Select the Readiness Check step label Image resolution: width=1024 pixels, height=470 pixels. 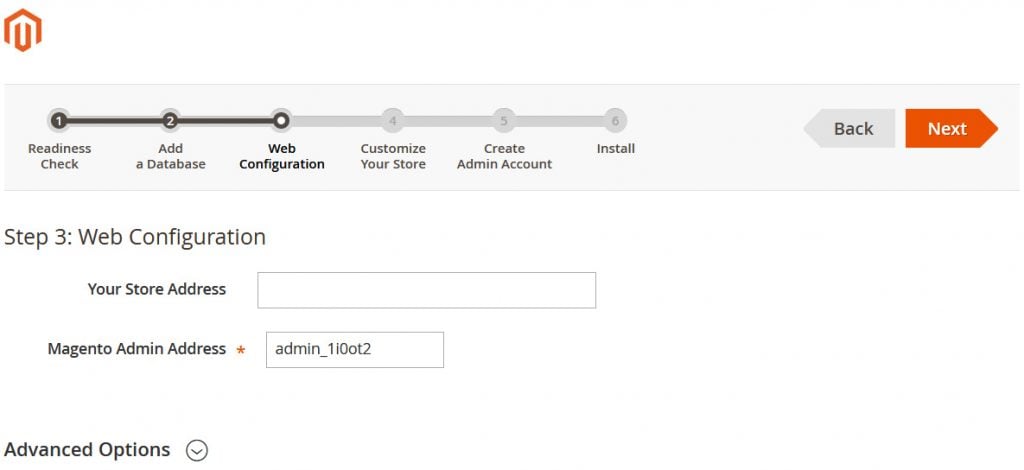click(x=59, y=156)
